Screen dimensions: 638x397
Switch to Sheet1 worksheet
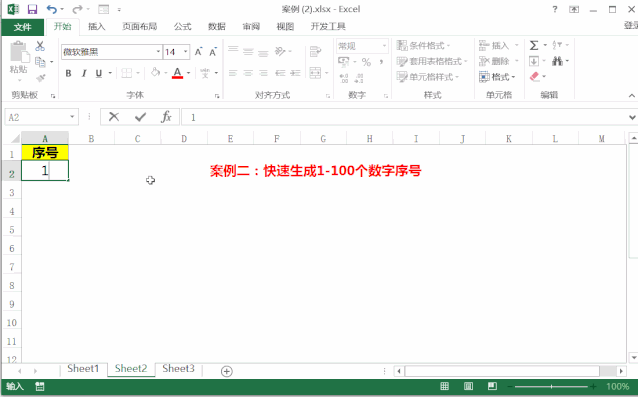(83, 369)
